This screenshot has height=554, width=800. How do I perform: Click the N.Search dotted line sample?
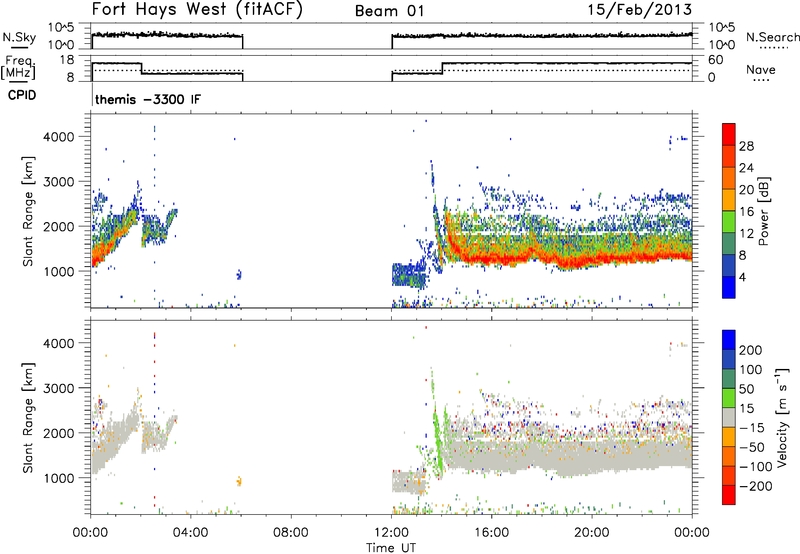click(x=774, y=48)
